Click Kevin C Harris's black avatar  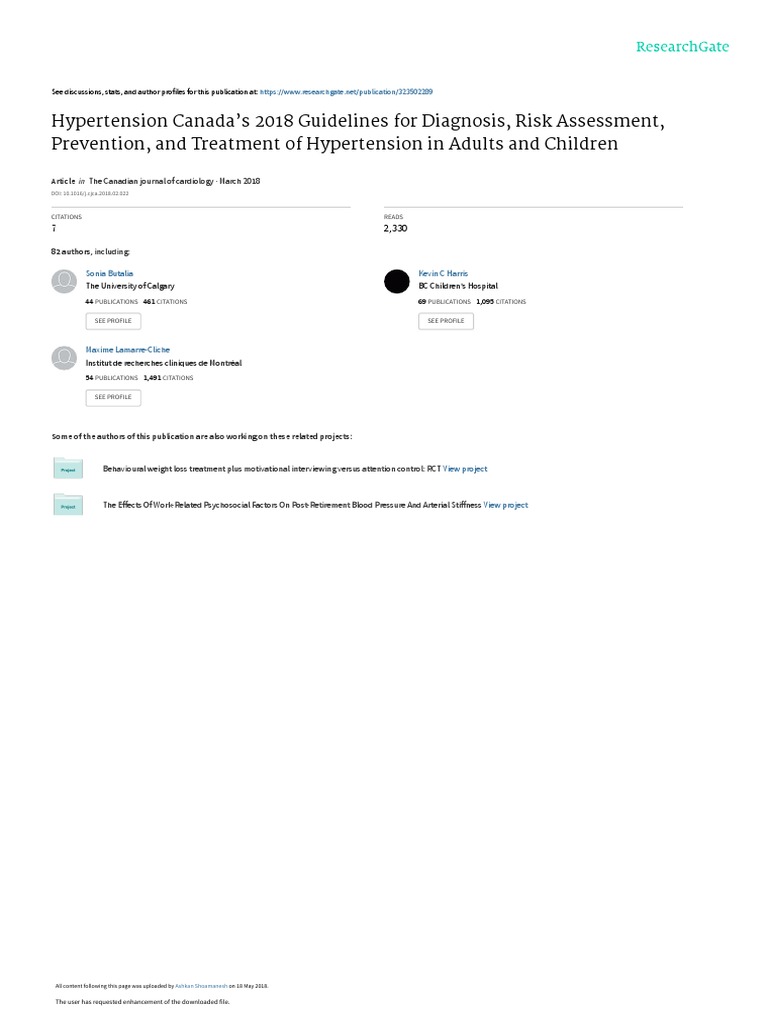[397, 282]
